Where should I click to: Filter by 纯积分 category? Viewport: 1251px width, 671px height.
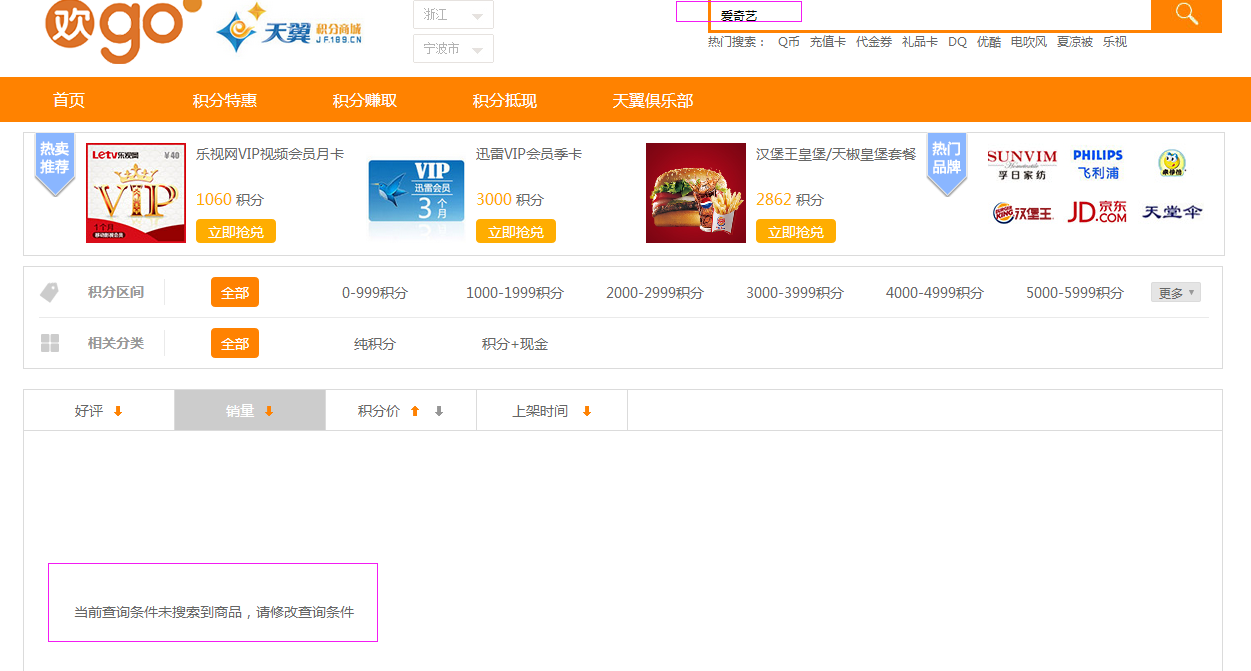click(375, 344)
